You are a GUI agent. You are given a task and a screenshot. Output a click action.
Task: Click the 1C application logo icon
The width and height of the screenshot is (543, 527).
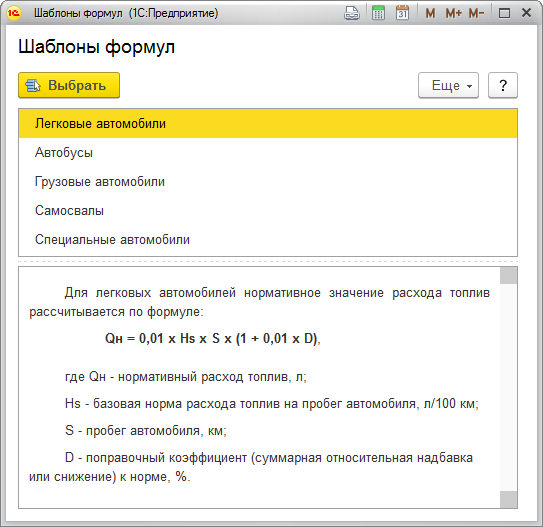(14, 13)
